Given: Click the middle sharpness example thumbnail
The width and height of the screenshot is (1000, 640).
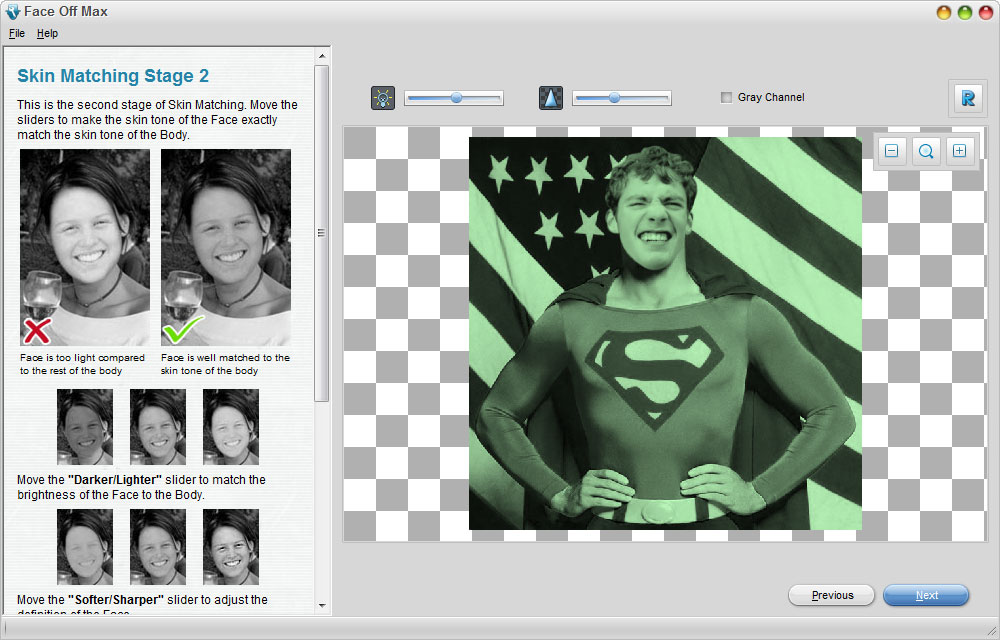Looking at the screenshot, I should pyautogui.click(x=158, y=547).
